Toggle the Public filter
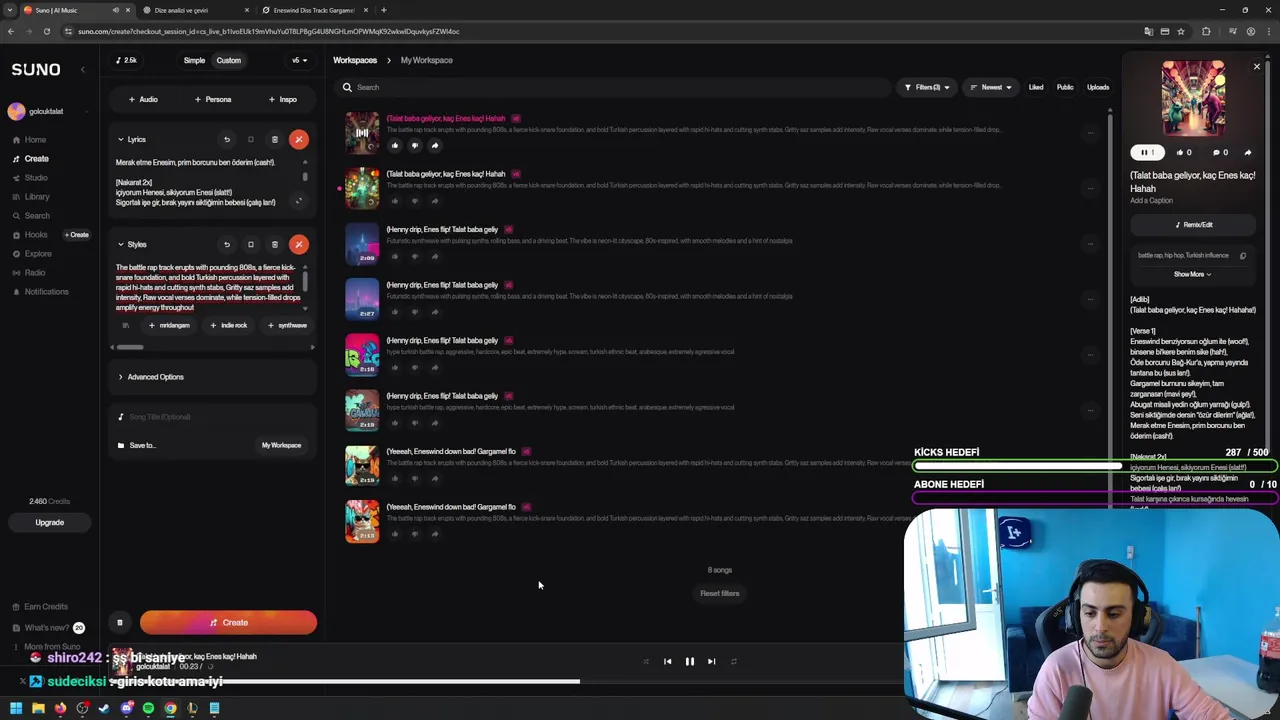 1065,88
